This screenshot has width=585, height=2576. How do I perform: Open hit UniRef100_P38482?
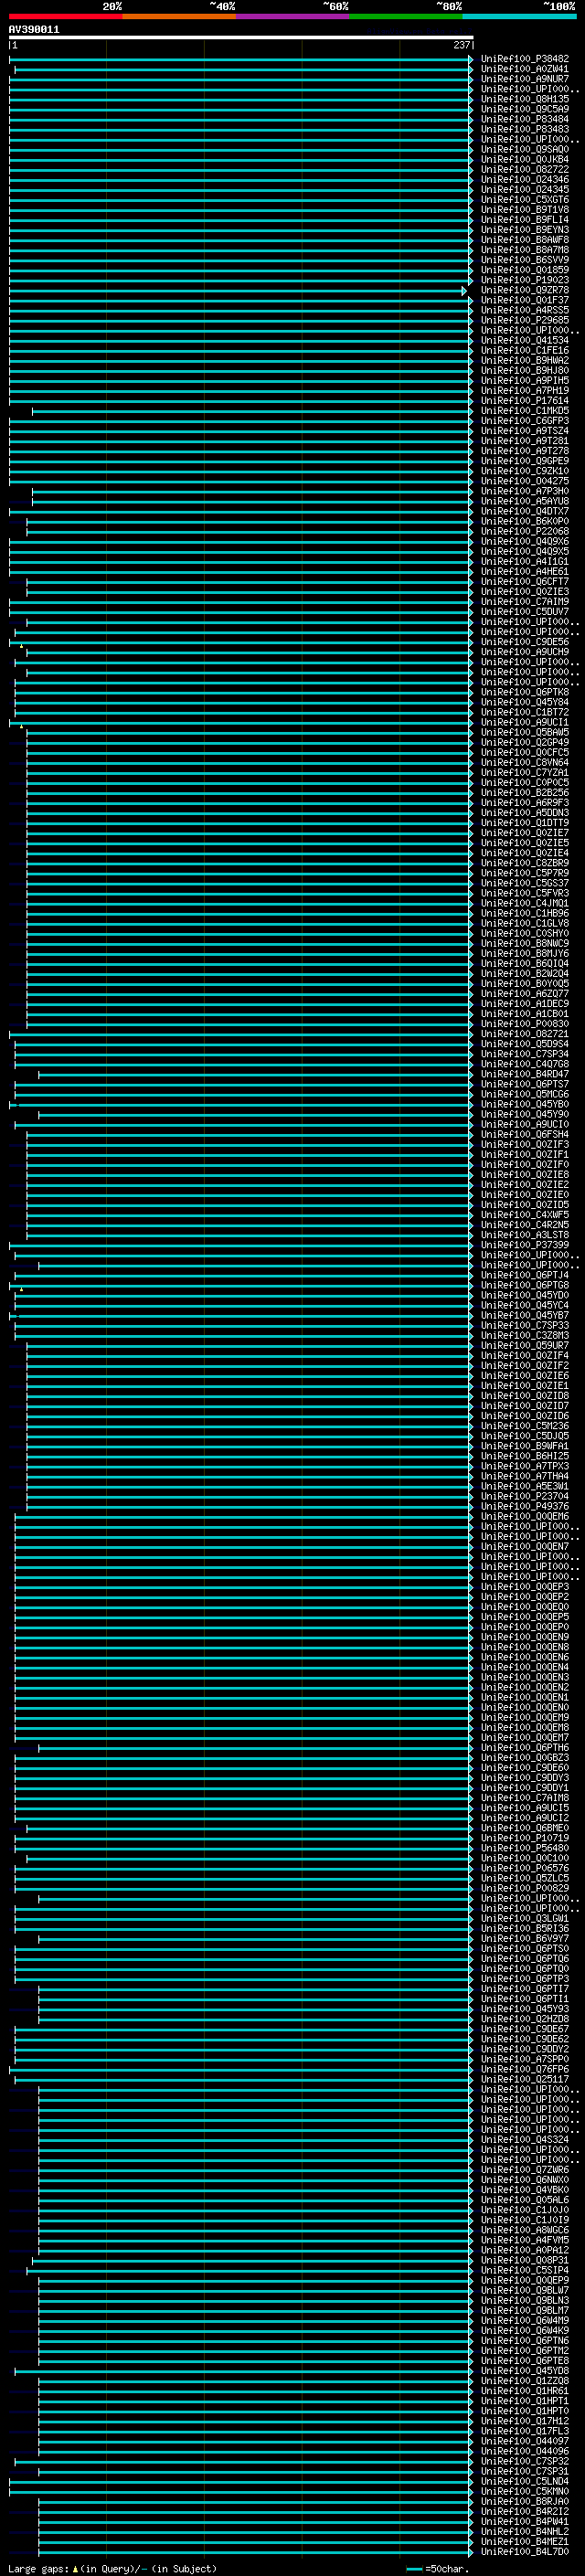525,59
